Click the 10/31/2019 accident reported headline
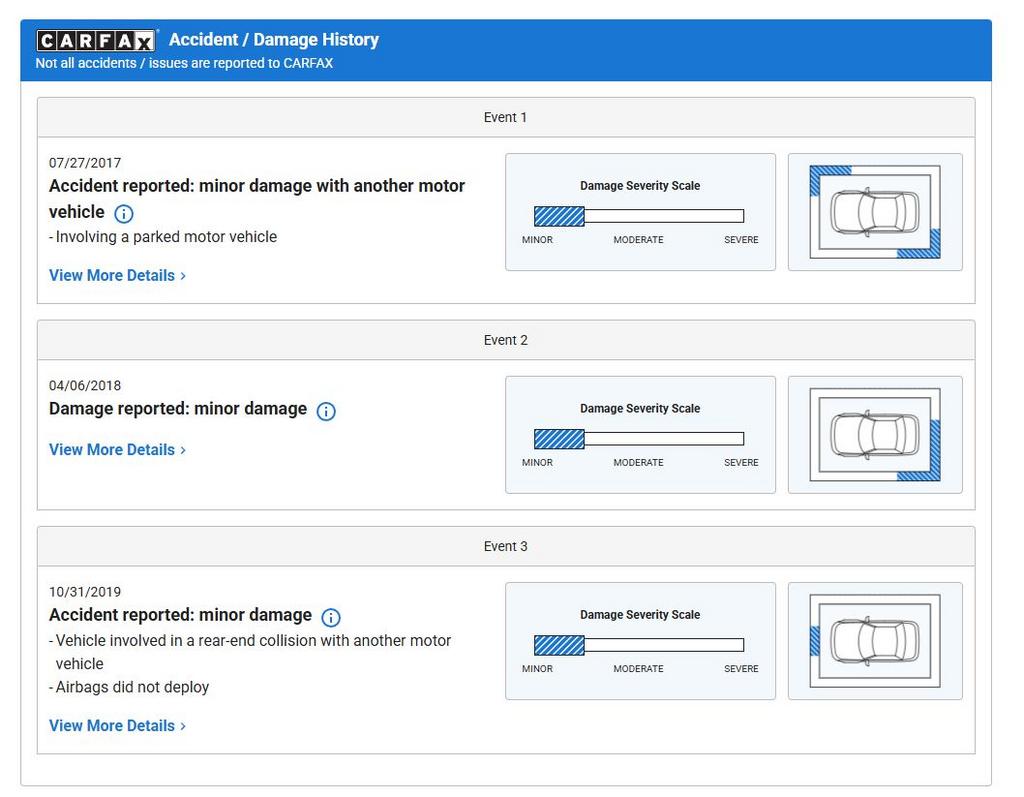The image size is (1024, 797). [x=180, y=615]
